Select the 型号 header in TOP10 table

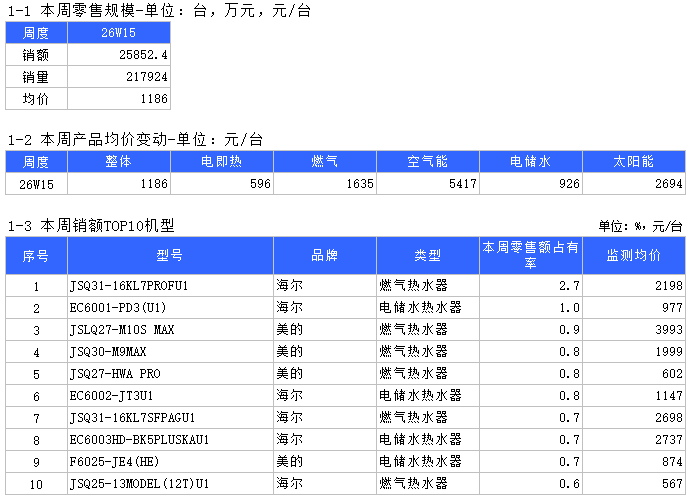(x=170, y=255)
